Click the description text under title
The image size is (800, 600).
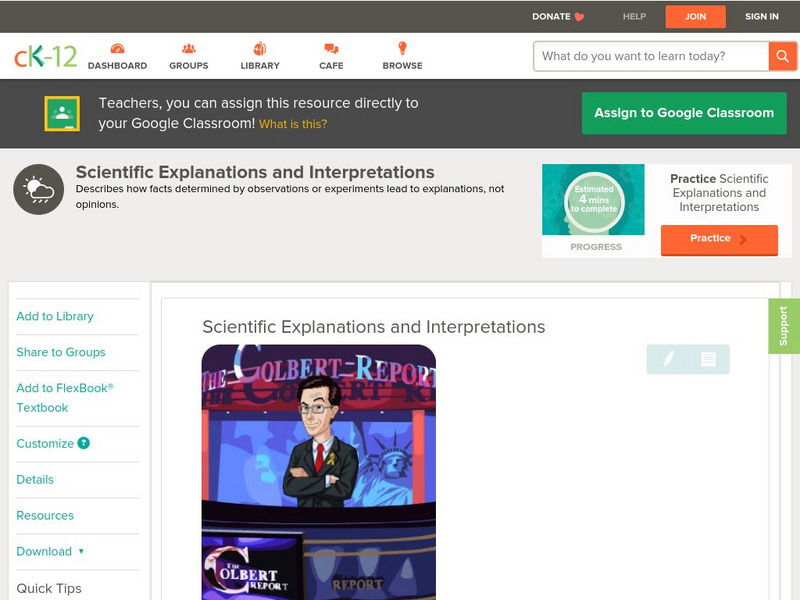(290, 196)
